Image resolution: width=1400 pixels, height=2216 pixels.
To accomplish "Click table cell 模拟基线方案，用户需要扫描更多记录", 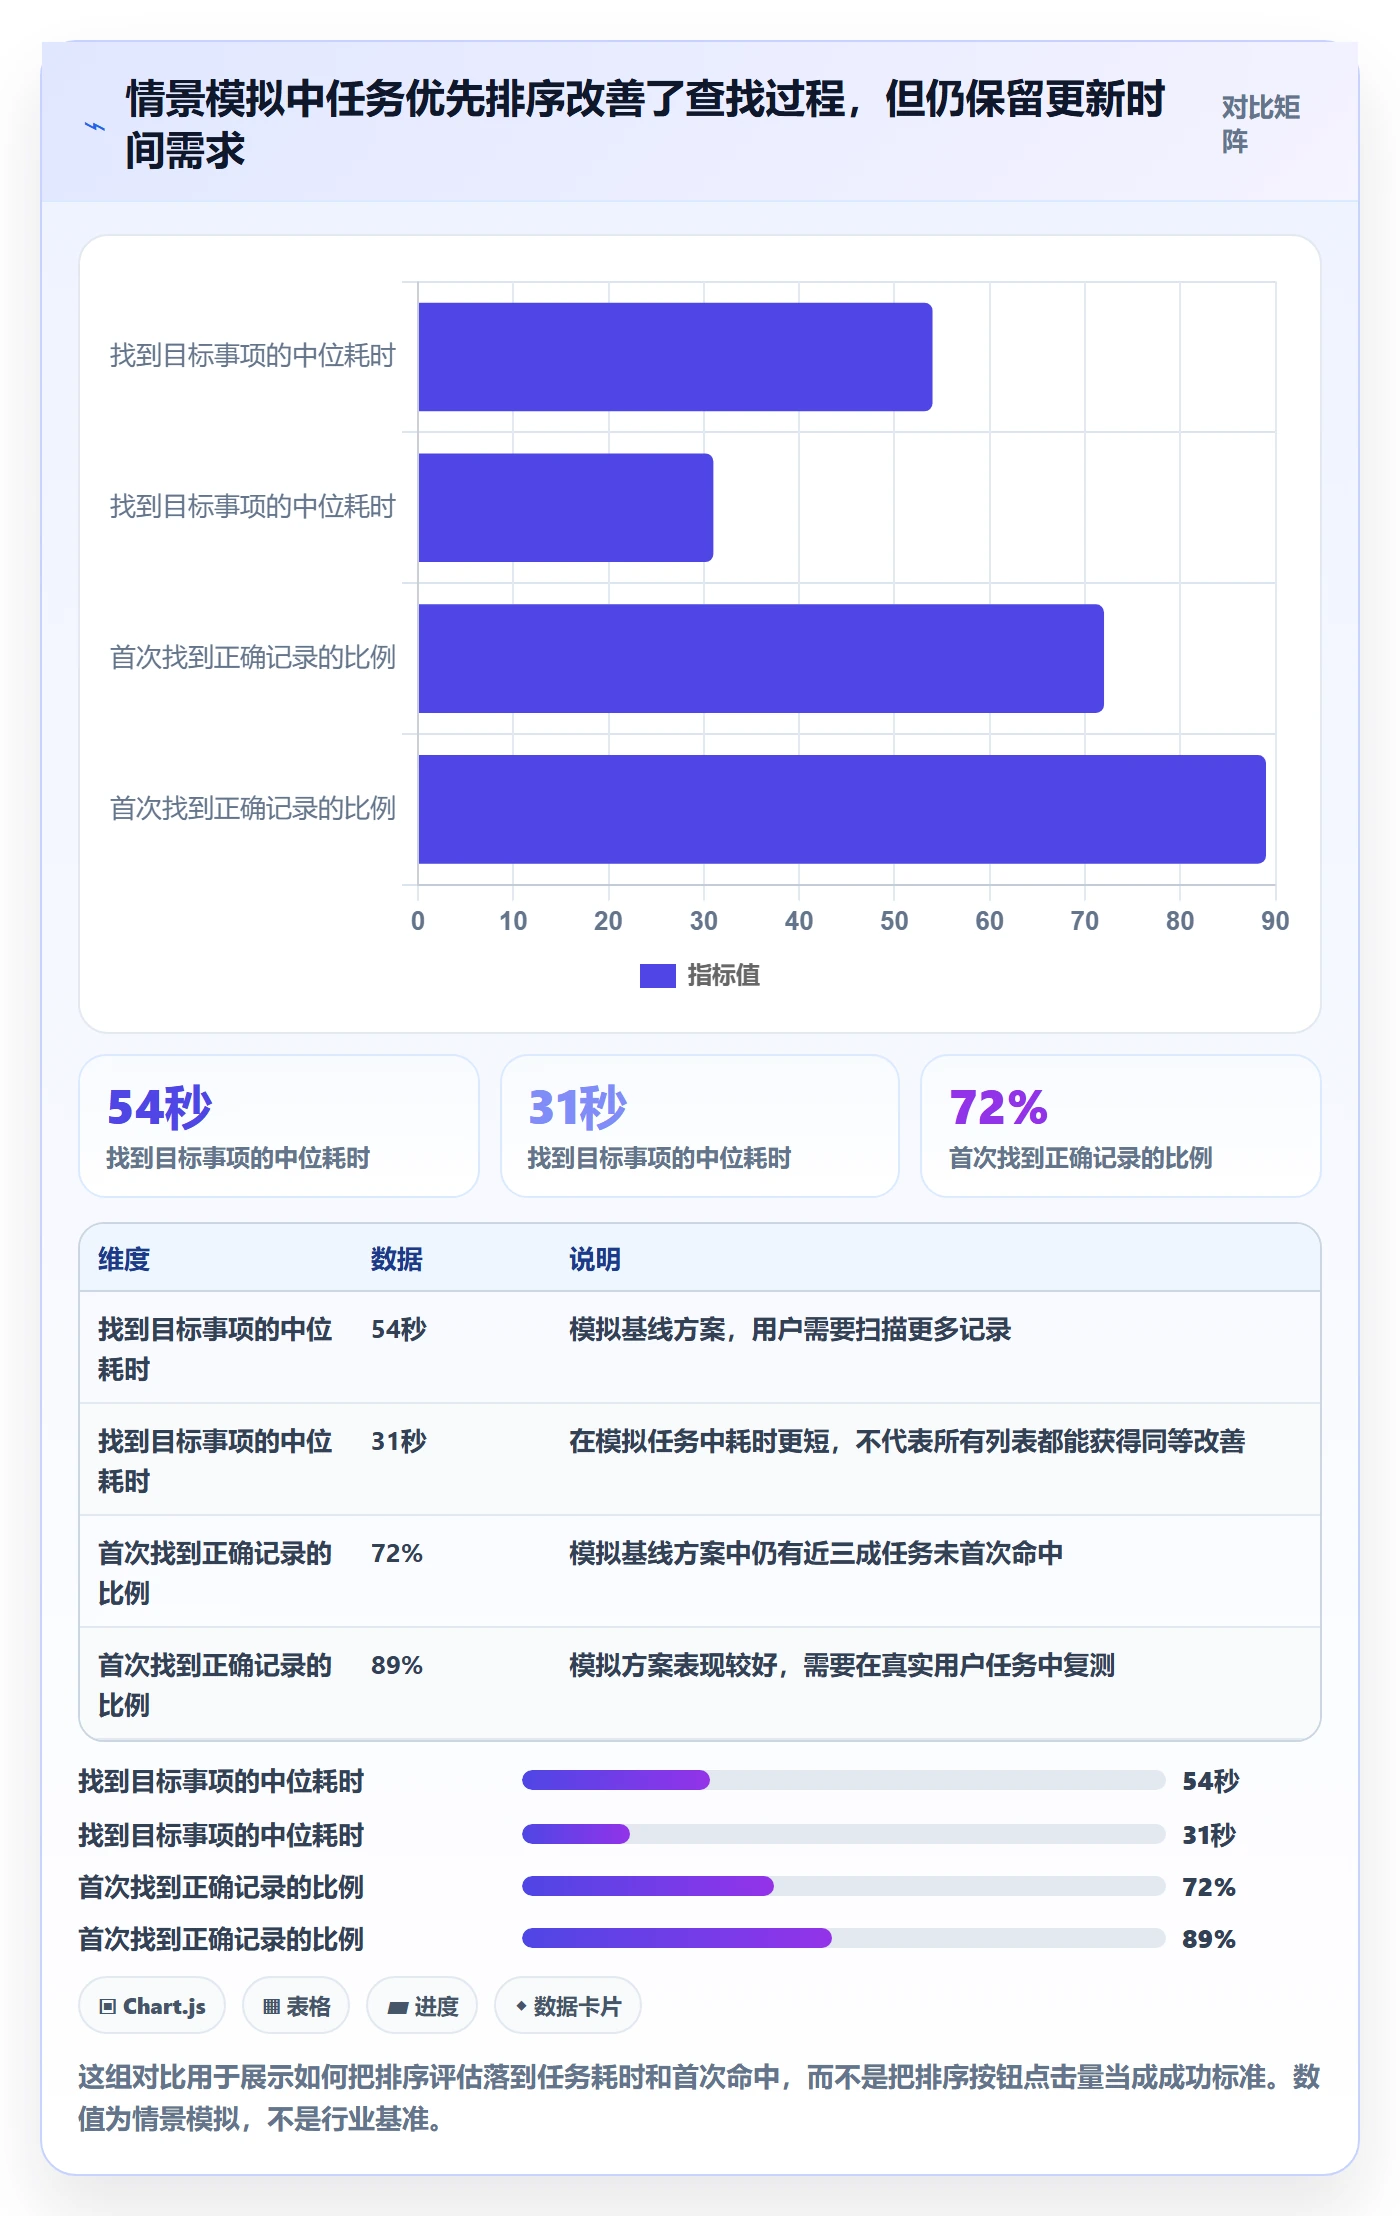I will (x=790, y=1329).
